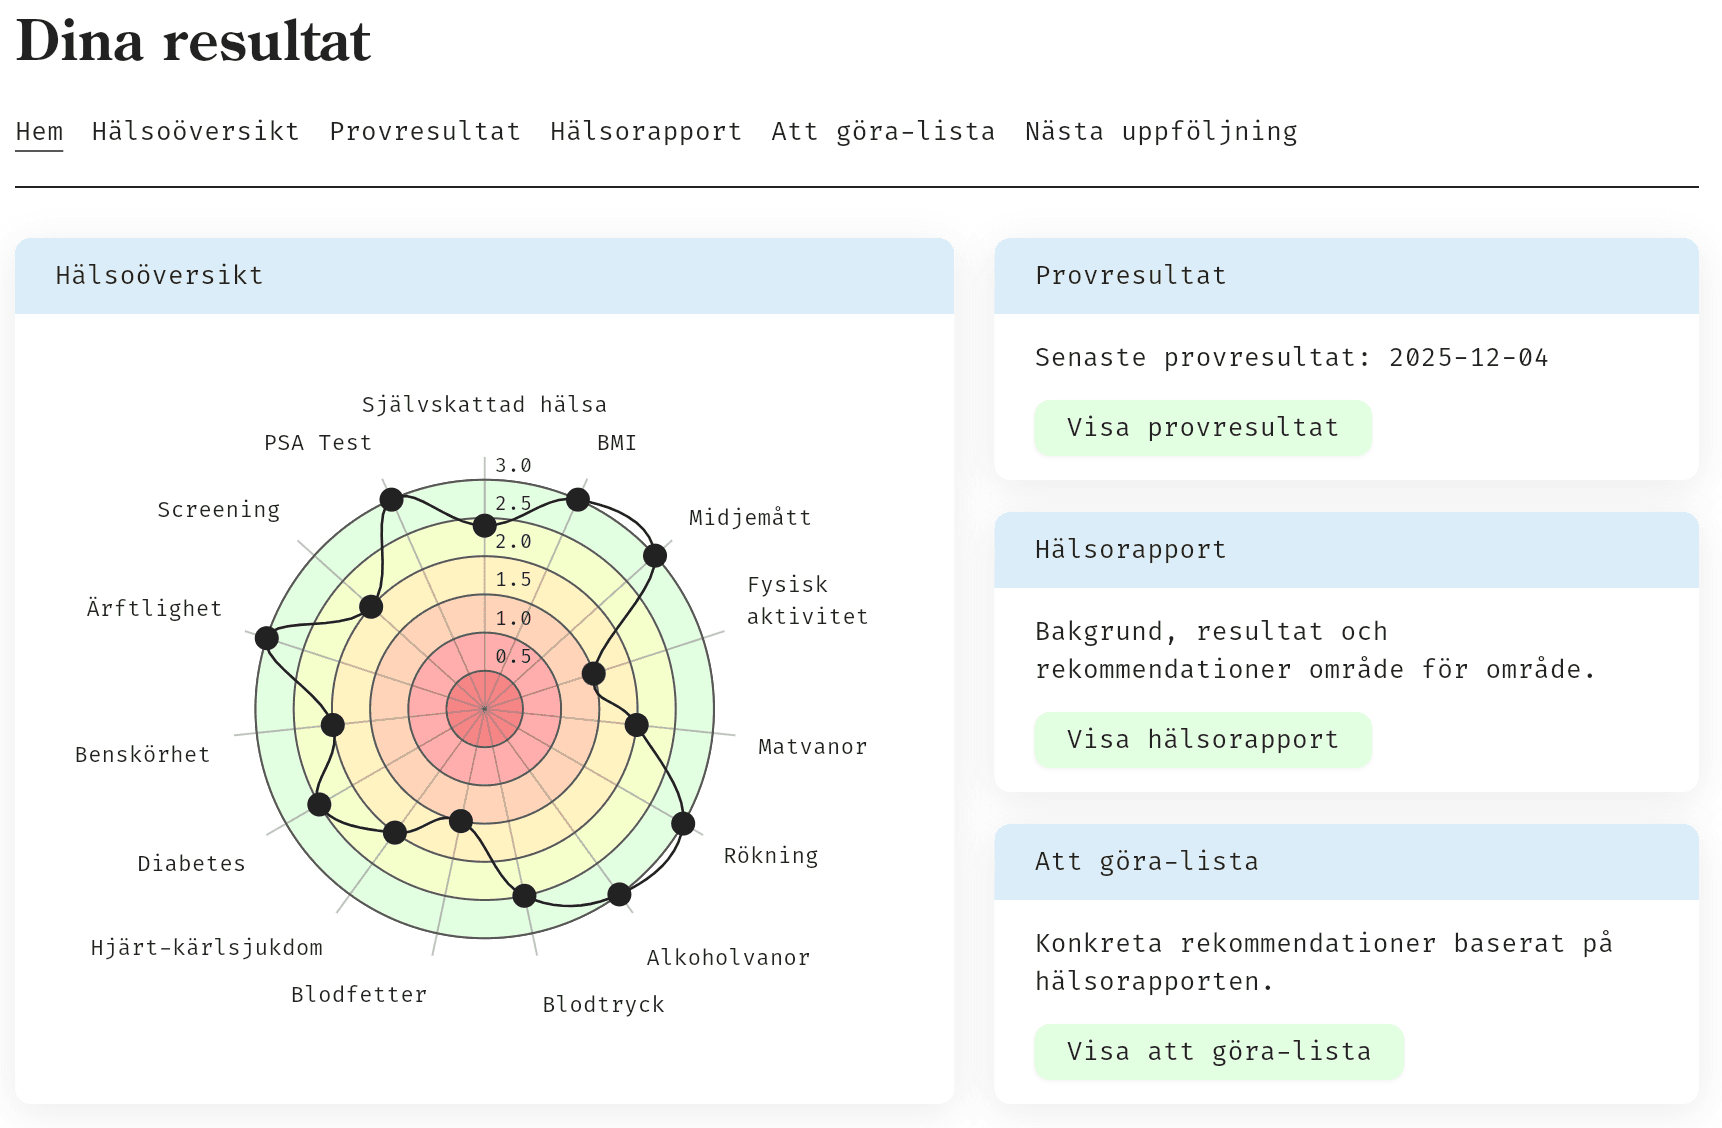Click the Alkoholvanor axis label
Viewport: 1722px width, 1128px height.
[x=728, y=958]
